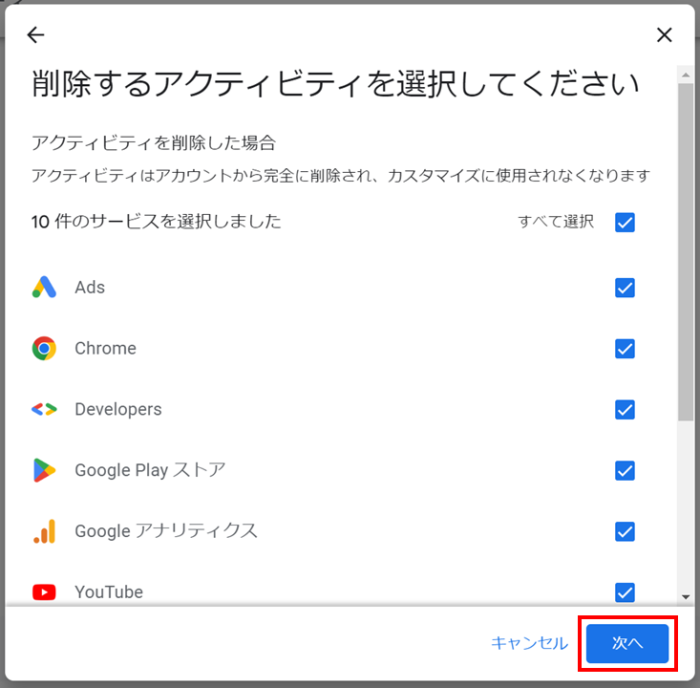Screen dimensions: 700x688
Task: Uncheck the Chrome checkbox
Action: 625,349
